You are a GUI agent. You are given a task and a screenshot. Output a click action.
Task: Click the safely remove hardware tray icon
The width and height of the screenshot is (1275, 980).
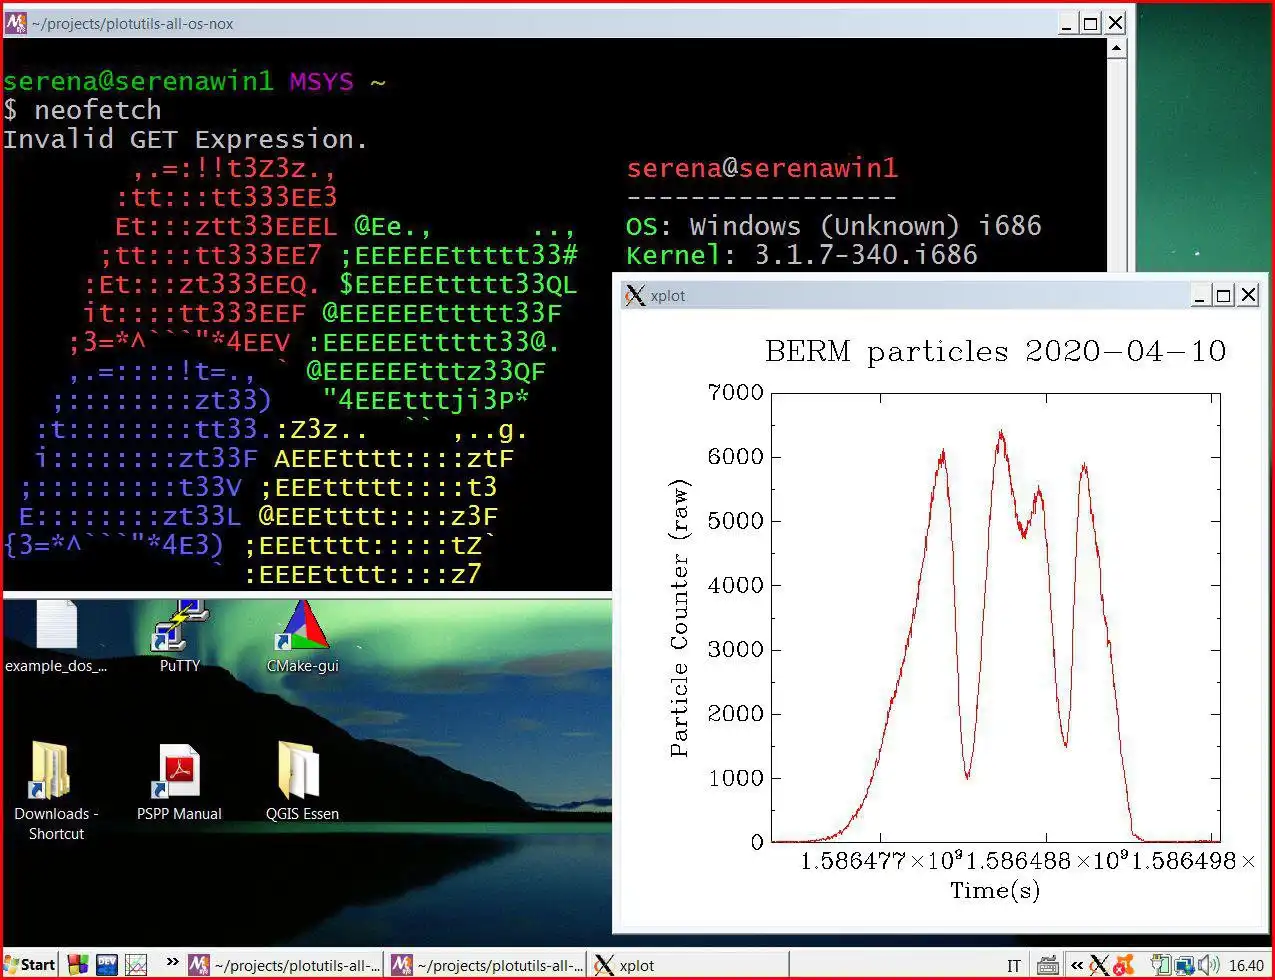[1160, 965]
